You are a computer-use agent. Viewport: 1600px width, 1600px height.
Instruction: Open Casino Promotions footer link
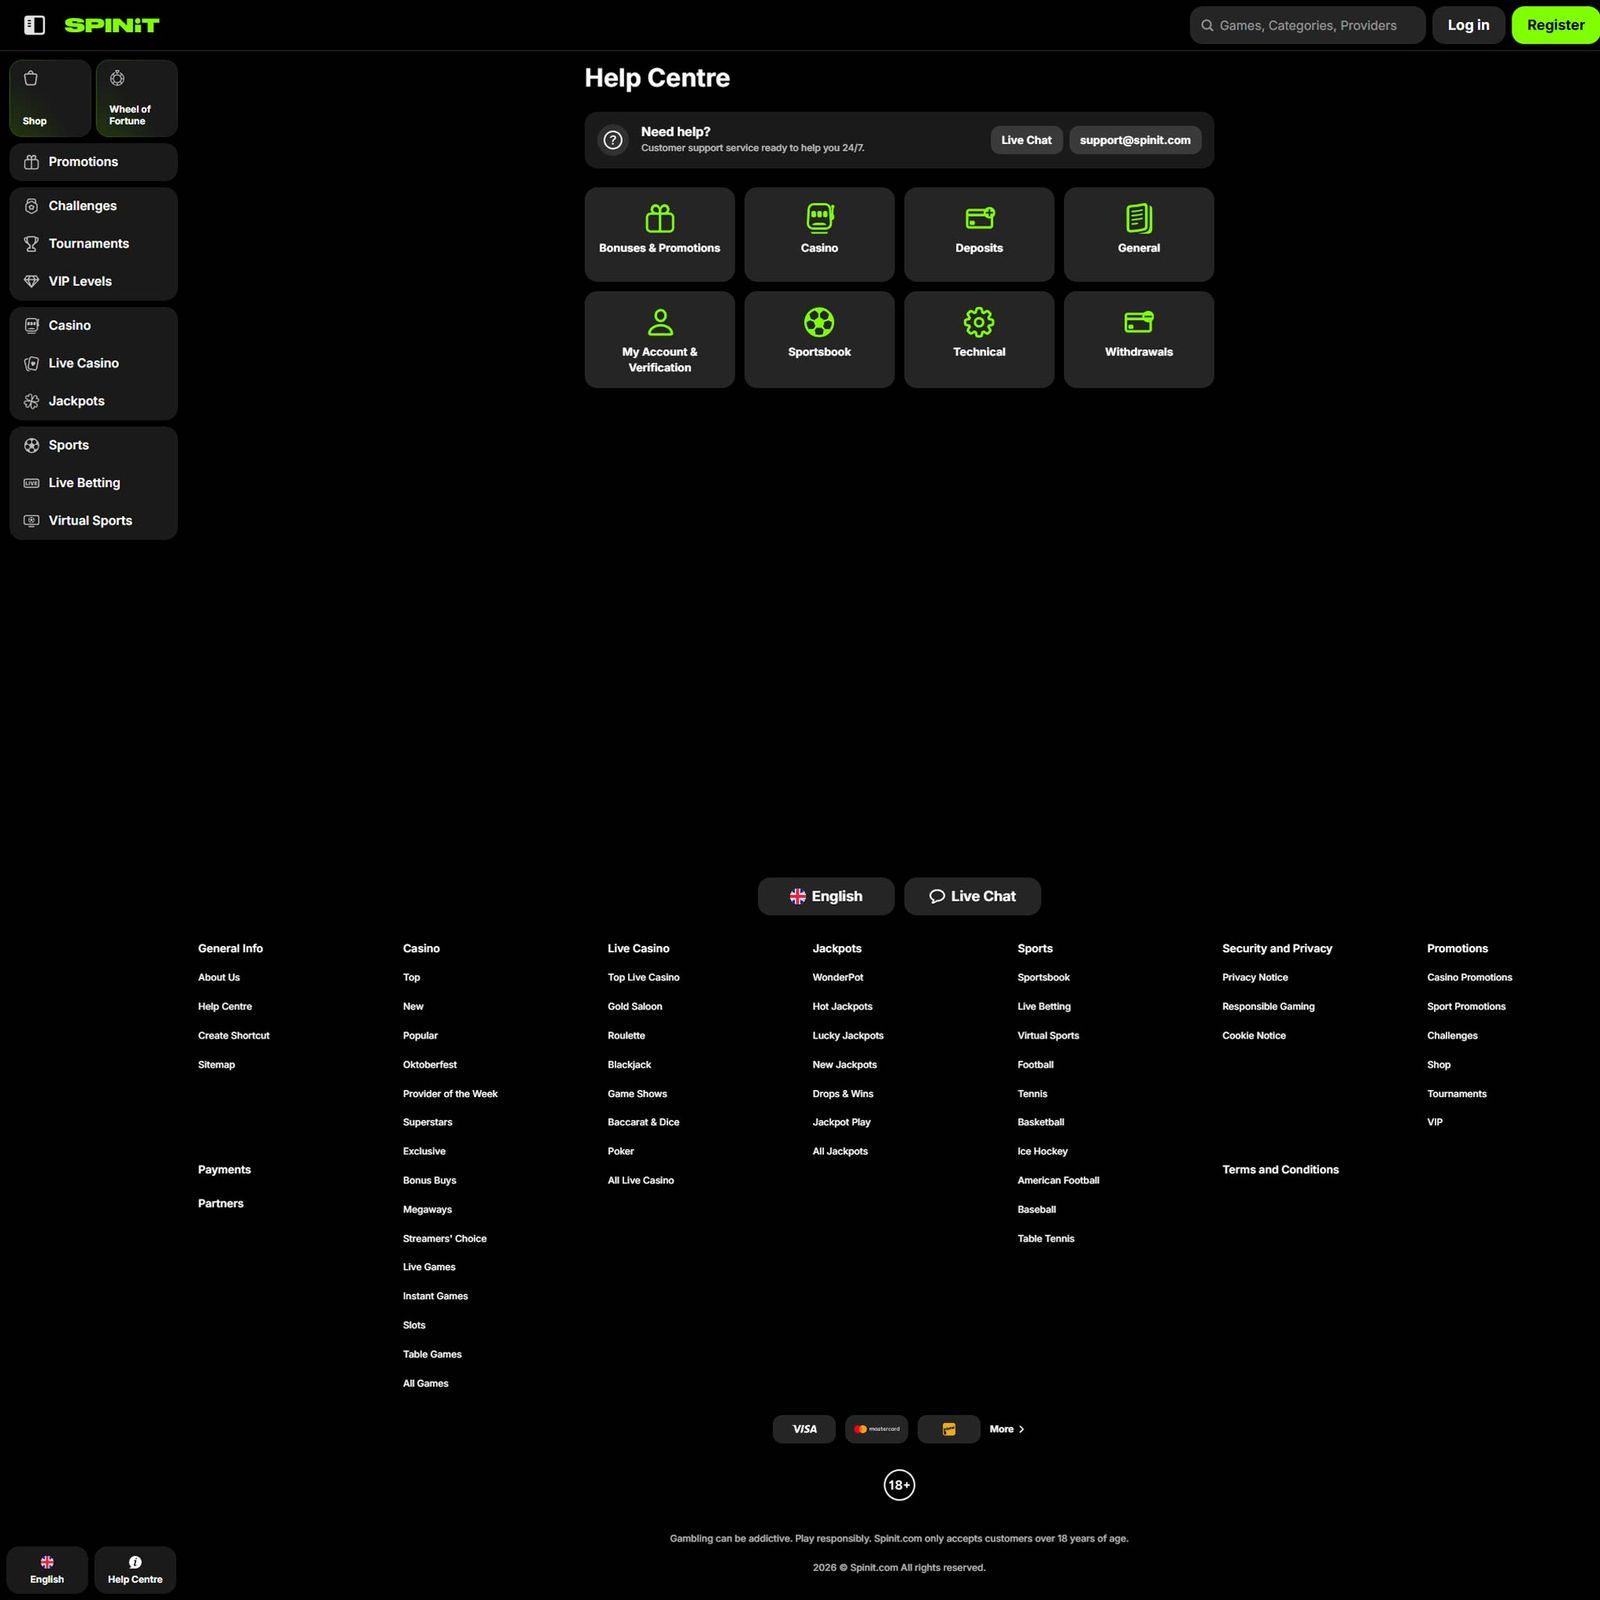click(1470, 978)
